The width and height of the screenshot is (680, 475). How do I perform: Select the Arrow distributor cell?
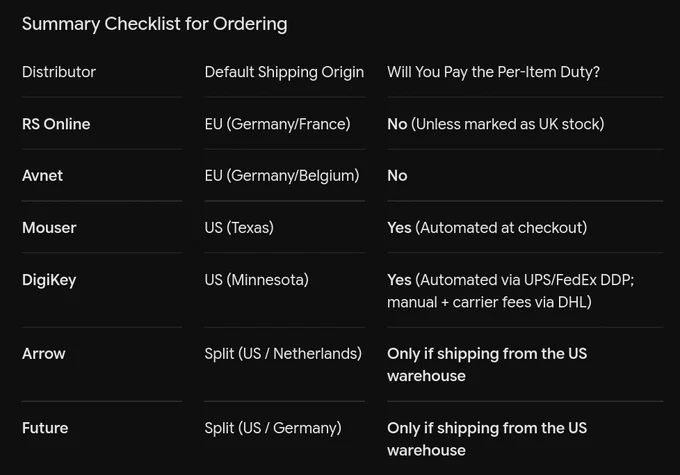coord(44,354)
